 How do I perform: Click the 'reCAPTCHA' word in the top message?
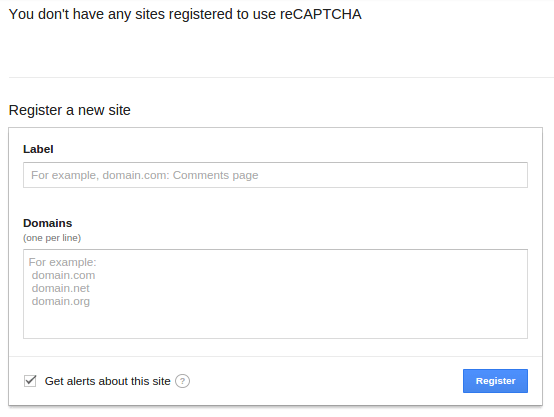point(321,14)
